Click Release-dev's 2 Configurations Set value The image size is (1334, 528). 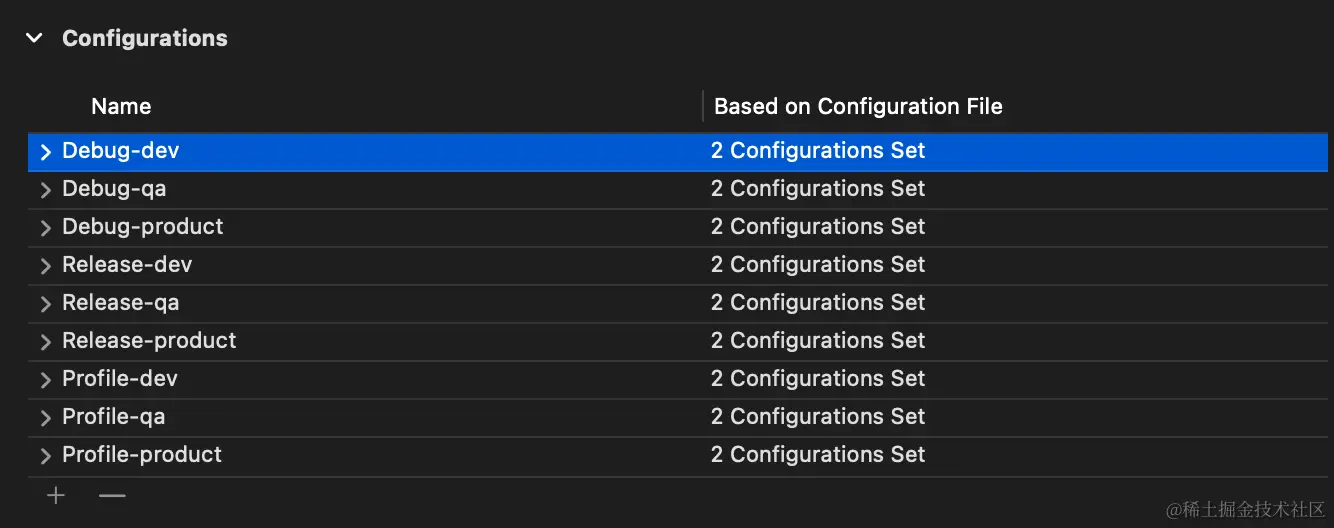817,265
